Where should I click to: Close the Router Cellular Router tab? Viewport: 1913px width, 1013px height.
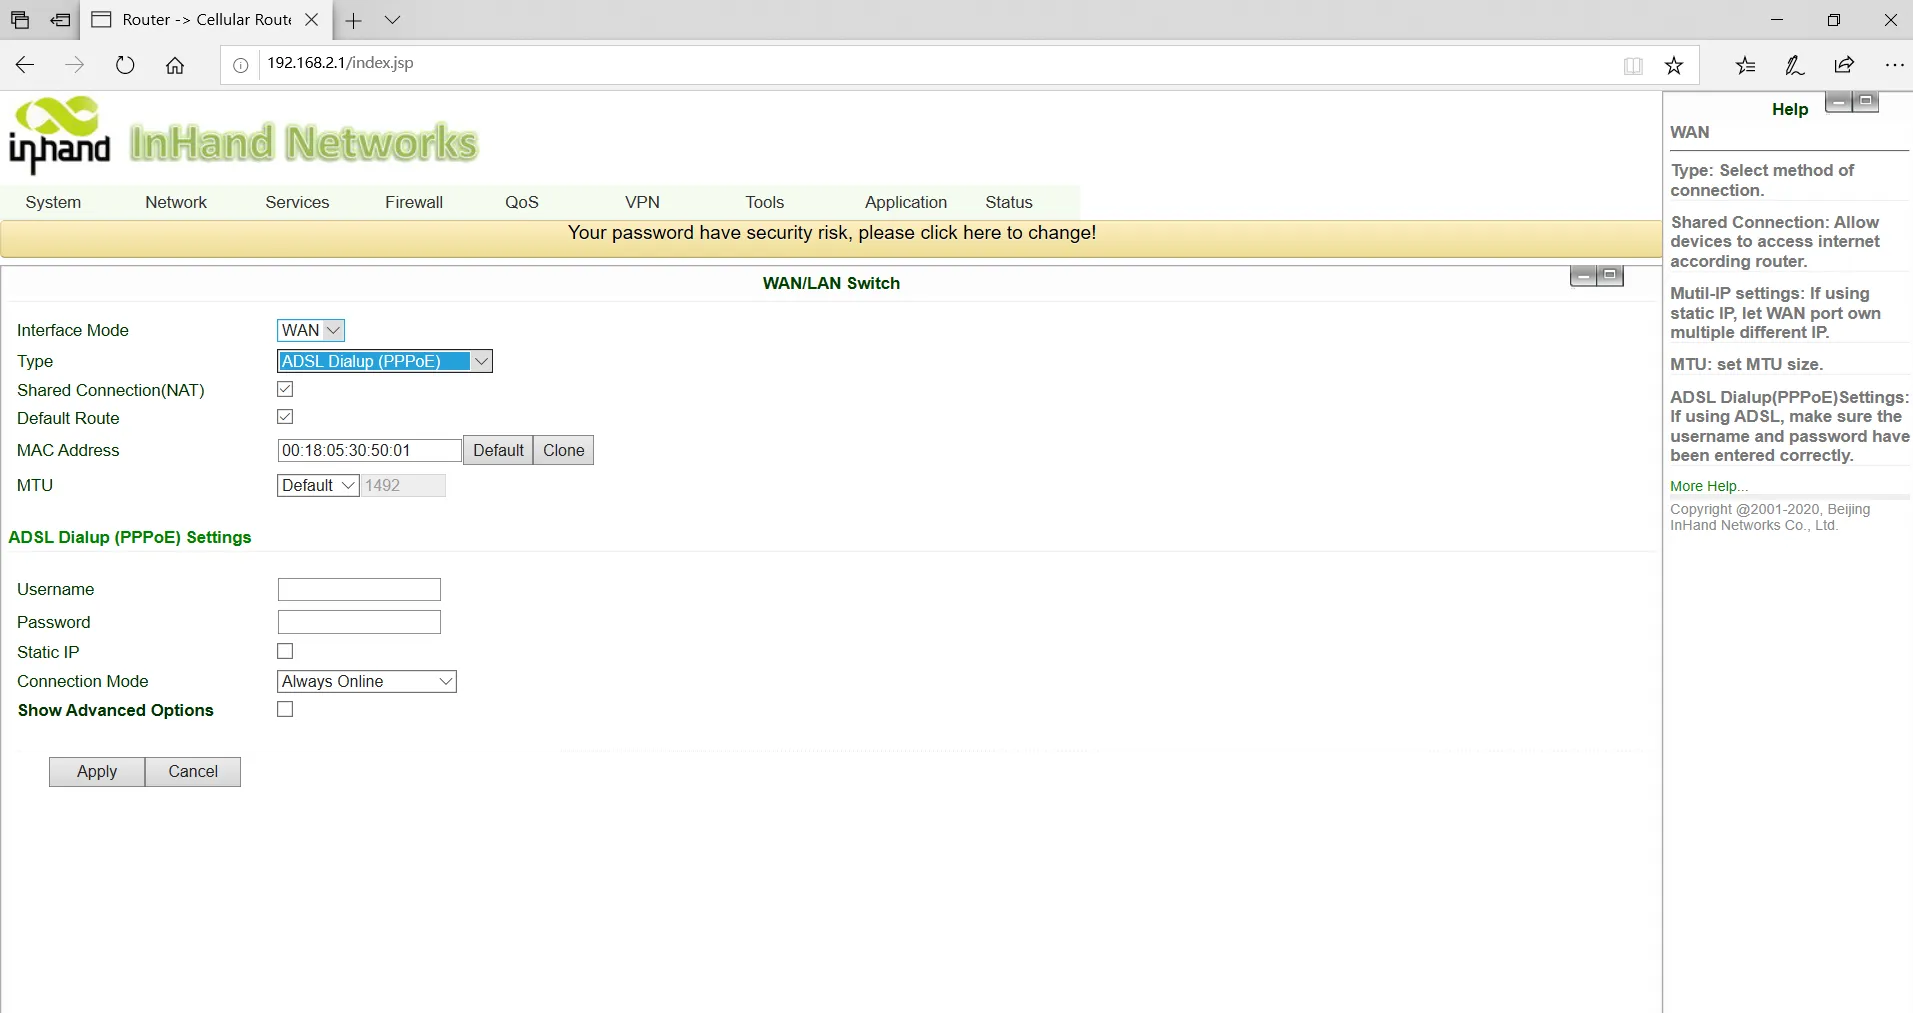point(311,20)
